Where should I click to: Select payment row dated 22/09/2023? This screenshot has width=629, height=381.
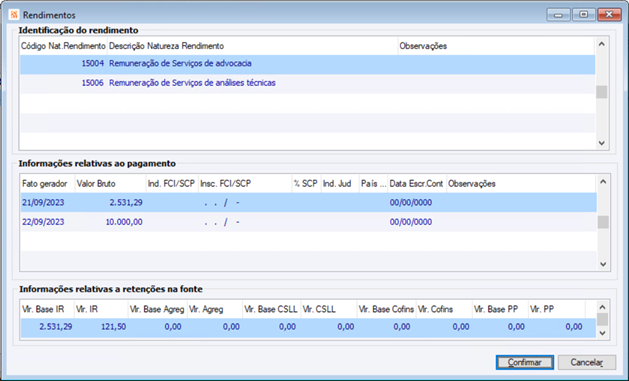tap(308, 222)
